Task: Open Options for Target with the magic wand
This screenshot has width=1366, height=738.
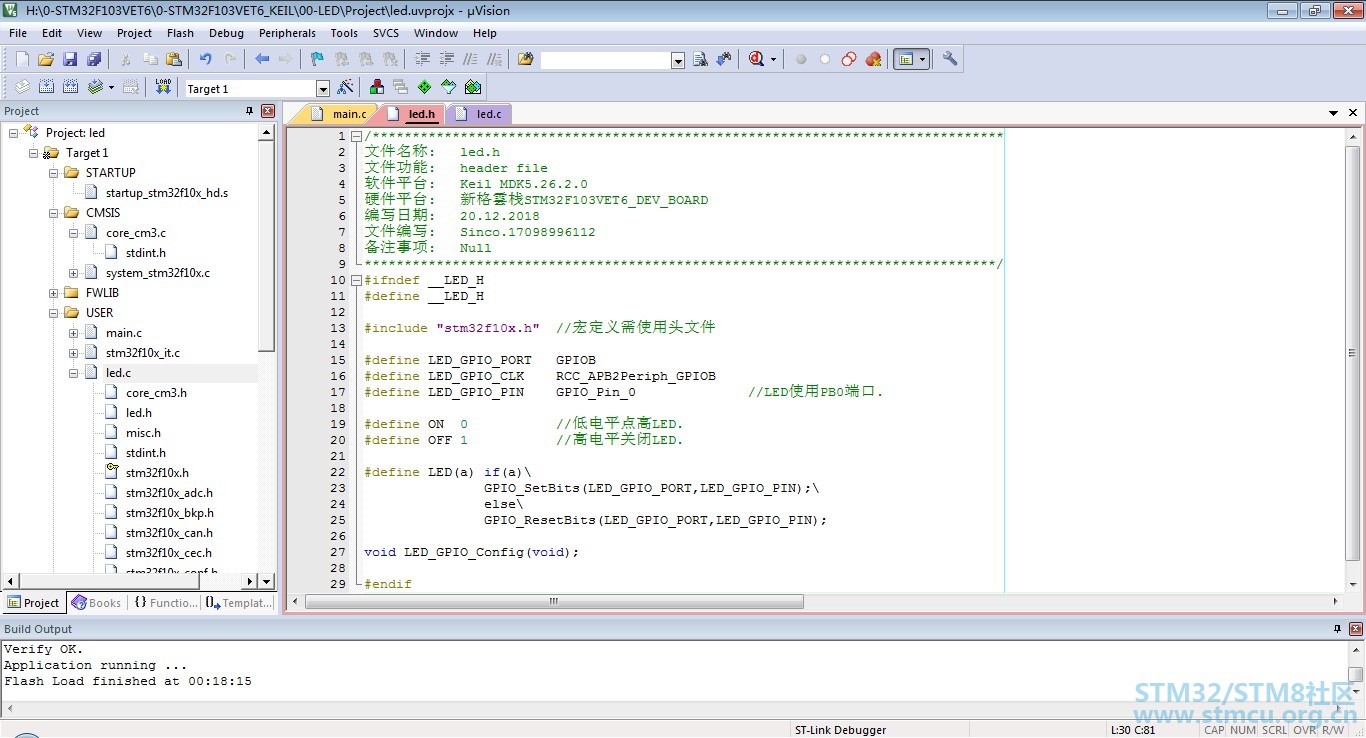Action: pyautogui.click(x=345, y=87)
